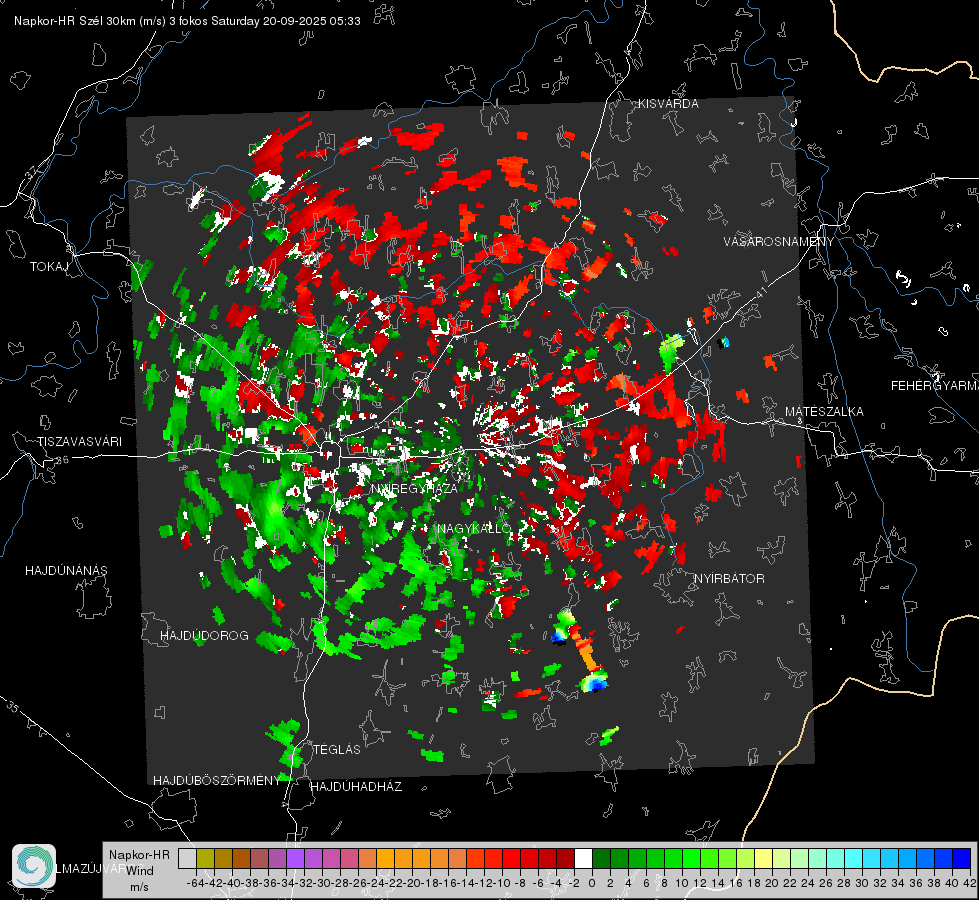
Task: Click the FEHÉRGYARMAT label at right edge
Action: [x=935, y=385]
